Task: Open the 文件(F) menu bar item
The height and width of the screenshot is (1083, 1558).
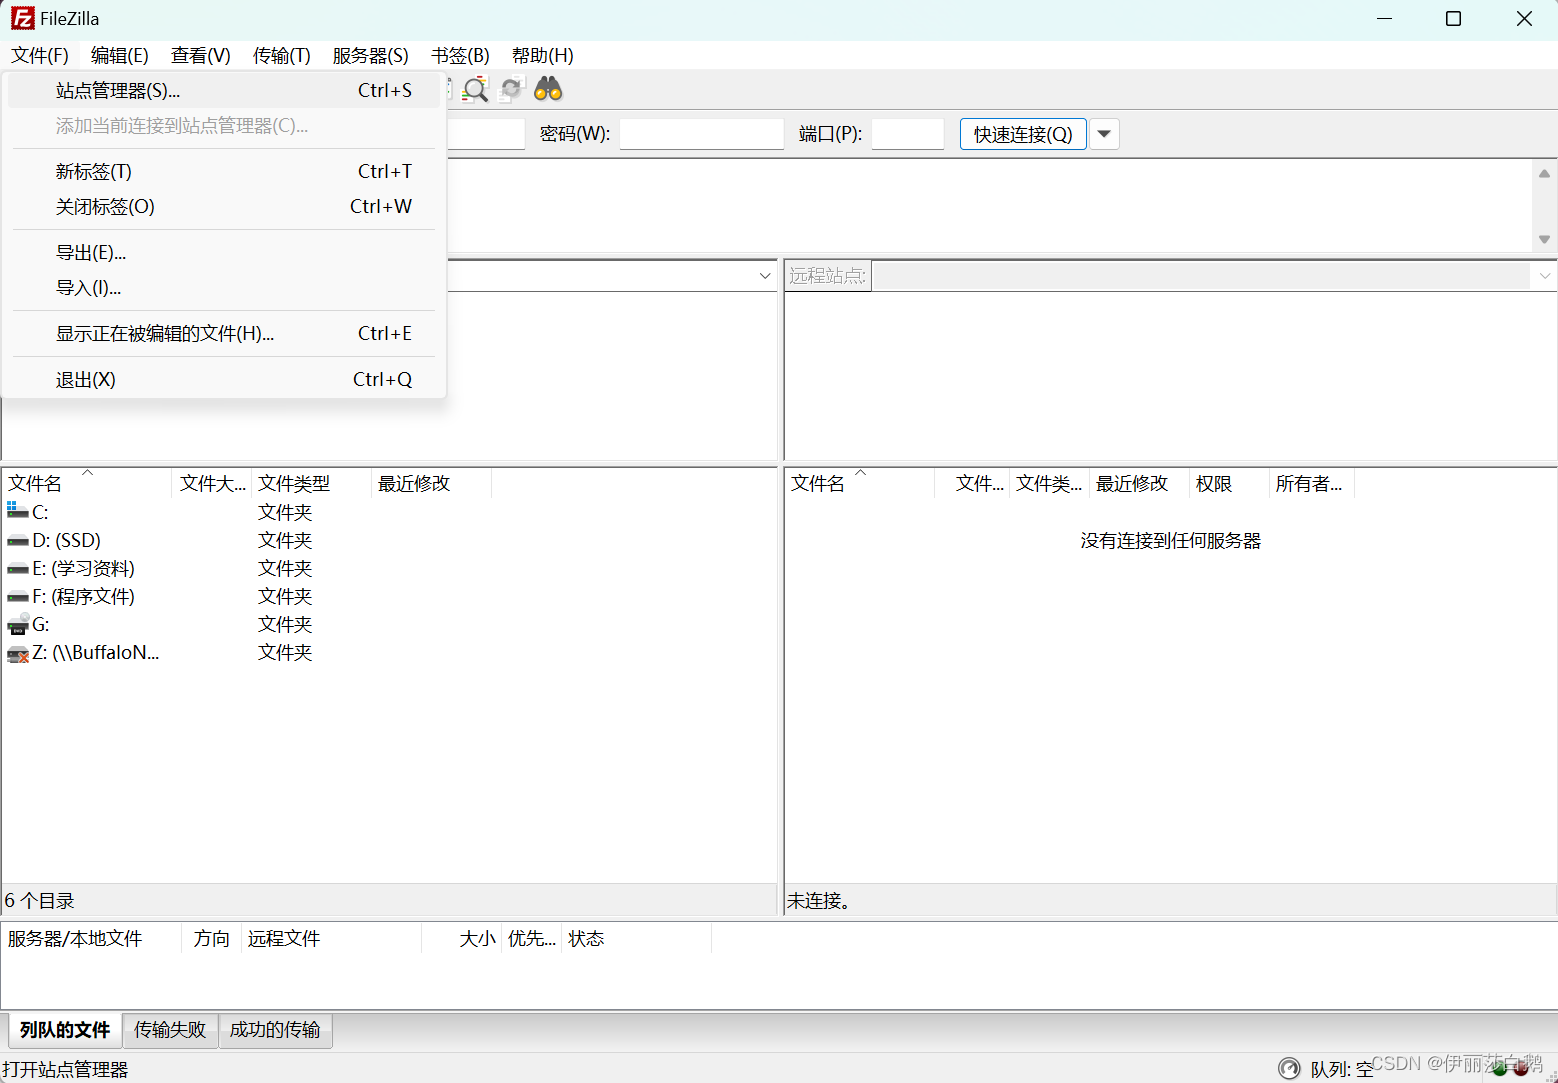Action: [x=40, y=55]
